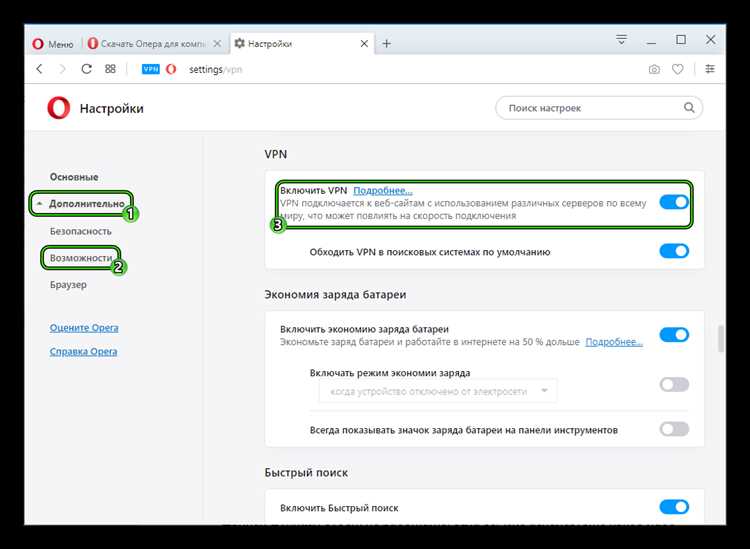Switch to the Скачать Опера tab
750x549 pixels.
[x=154, y=44]
